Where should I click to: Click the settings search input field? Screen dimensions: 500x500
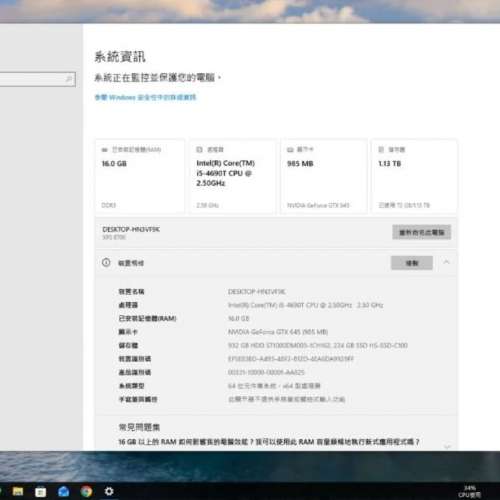(37, 79)
